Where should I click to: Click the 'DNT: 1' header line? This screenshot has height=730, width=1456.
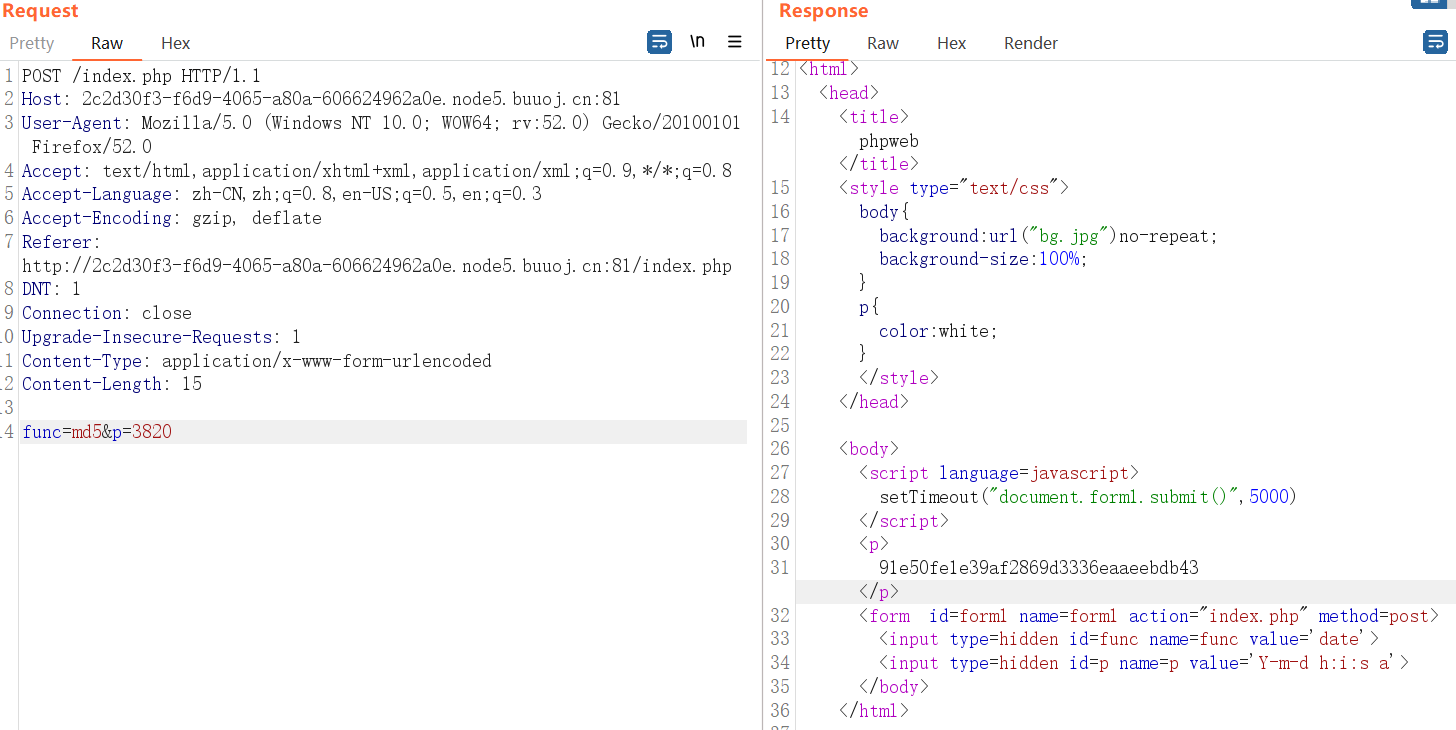tap(51, 289)
